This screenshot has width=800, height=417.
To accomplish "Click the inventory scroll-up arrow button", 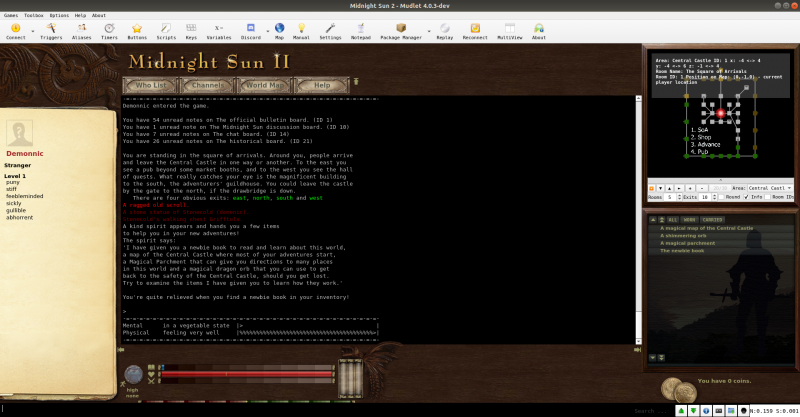I will coord(653,219).
